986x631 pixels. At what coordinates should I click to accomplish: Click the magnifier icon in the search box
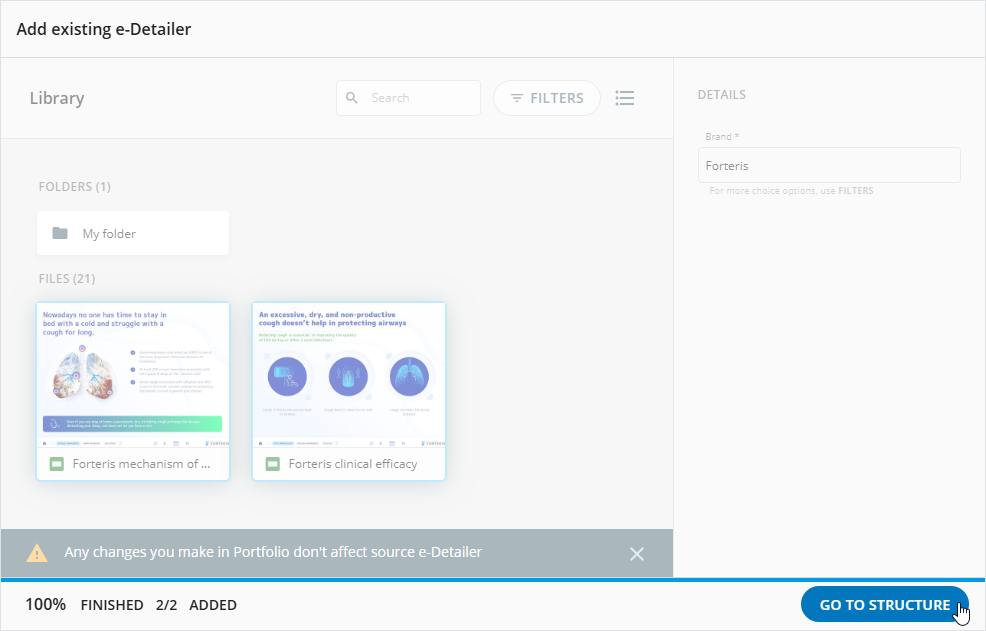click(x=351, y=98)
